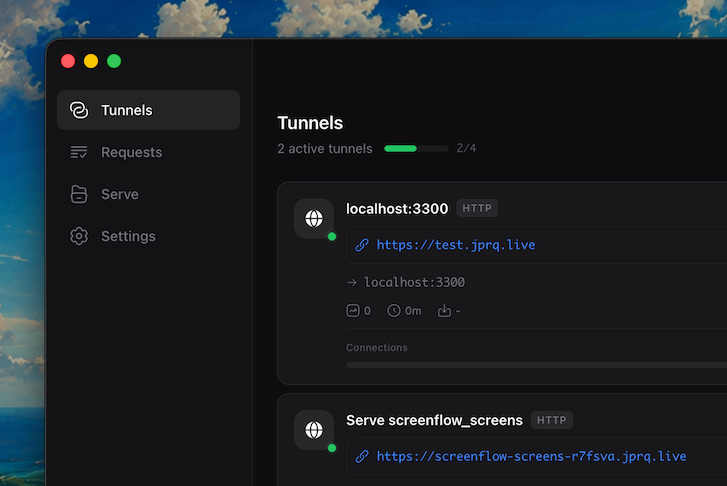Click the Serve folder icon
This screenshot has width=727, height=486.
[79, 194]
